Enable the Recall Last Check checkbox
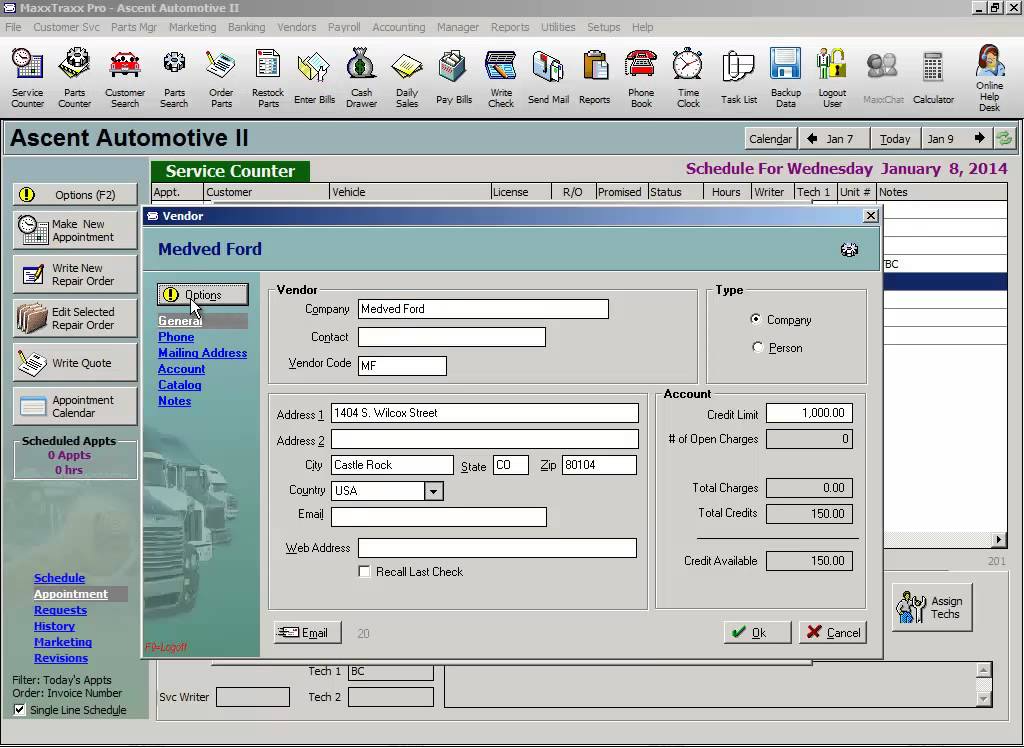The width and height of the screenshot is (1024, 748). point(365,572)
